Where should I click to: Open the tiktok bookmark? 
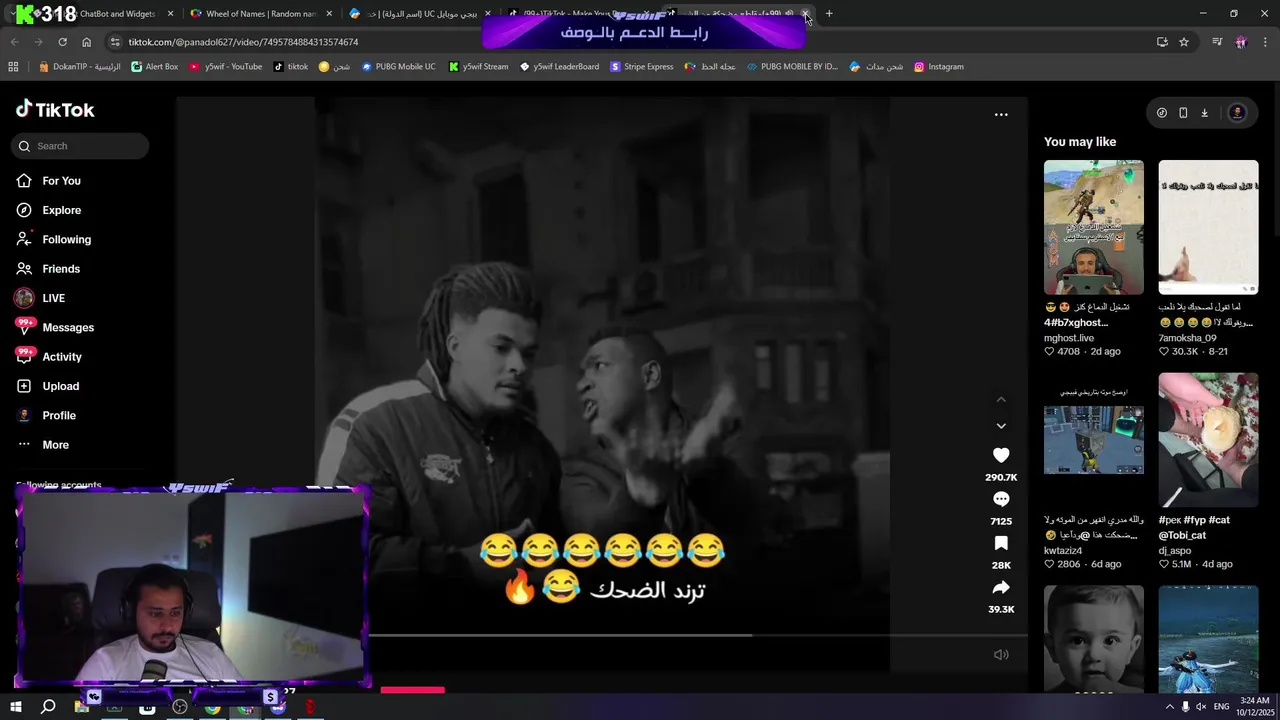pos(291,67)
